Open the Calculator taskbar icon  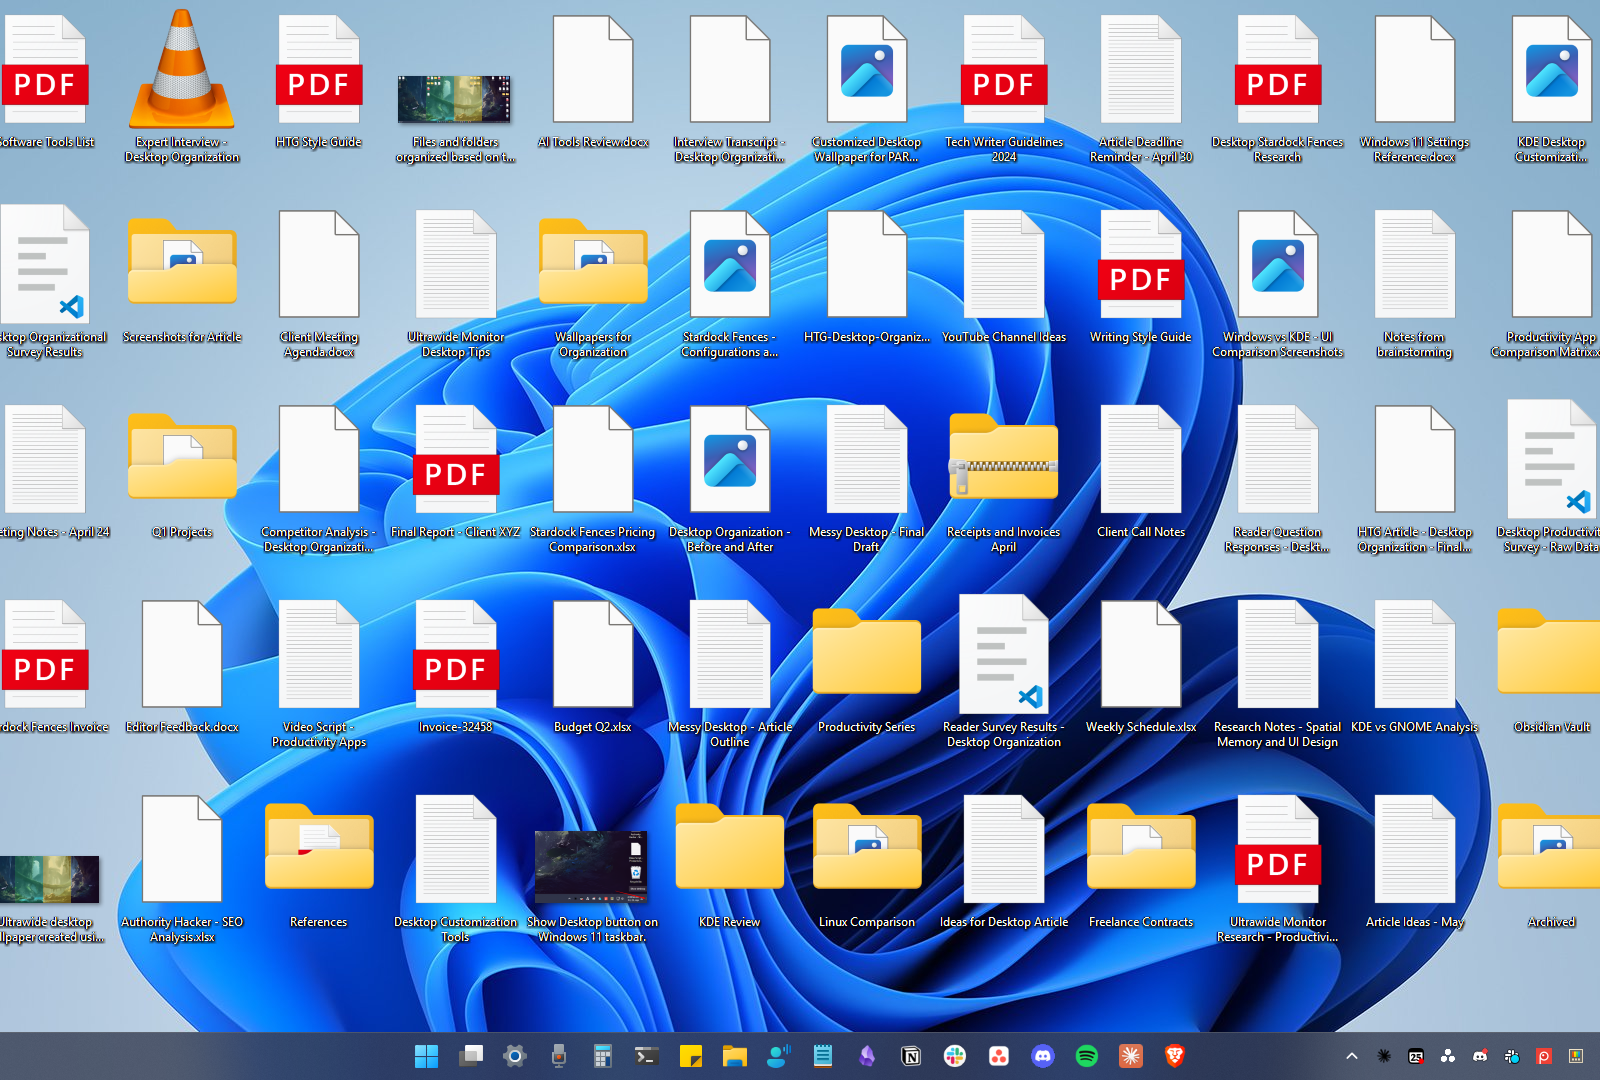tap(602, 1056)
